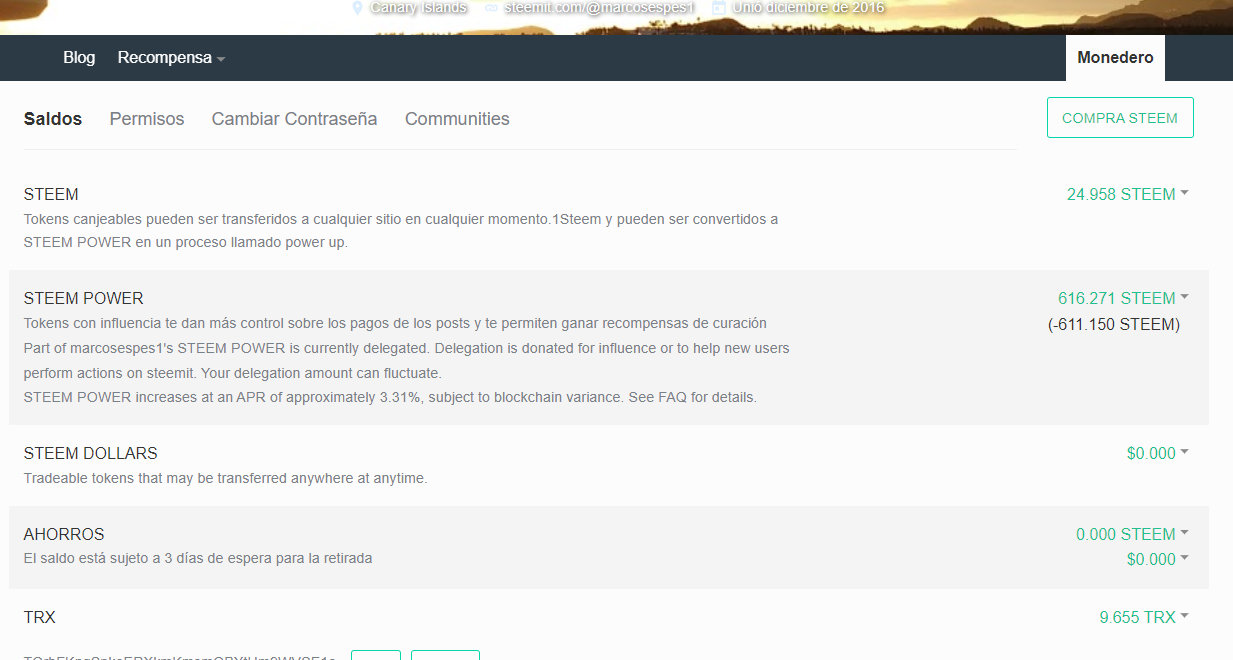Select the delegated (-611.150 STEEM) amount
Viewport: 1233px width, 660px height.
point(1114,325)
